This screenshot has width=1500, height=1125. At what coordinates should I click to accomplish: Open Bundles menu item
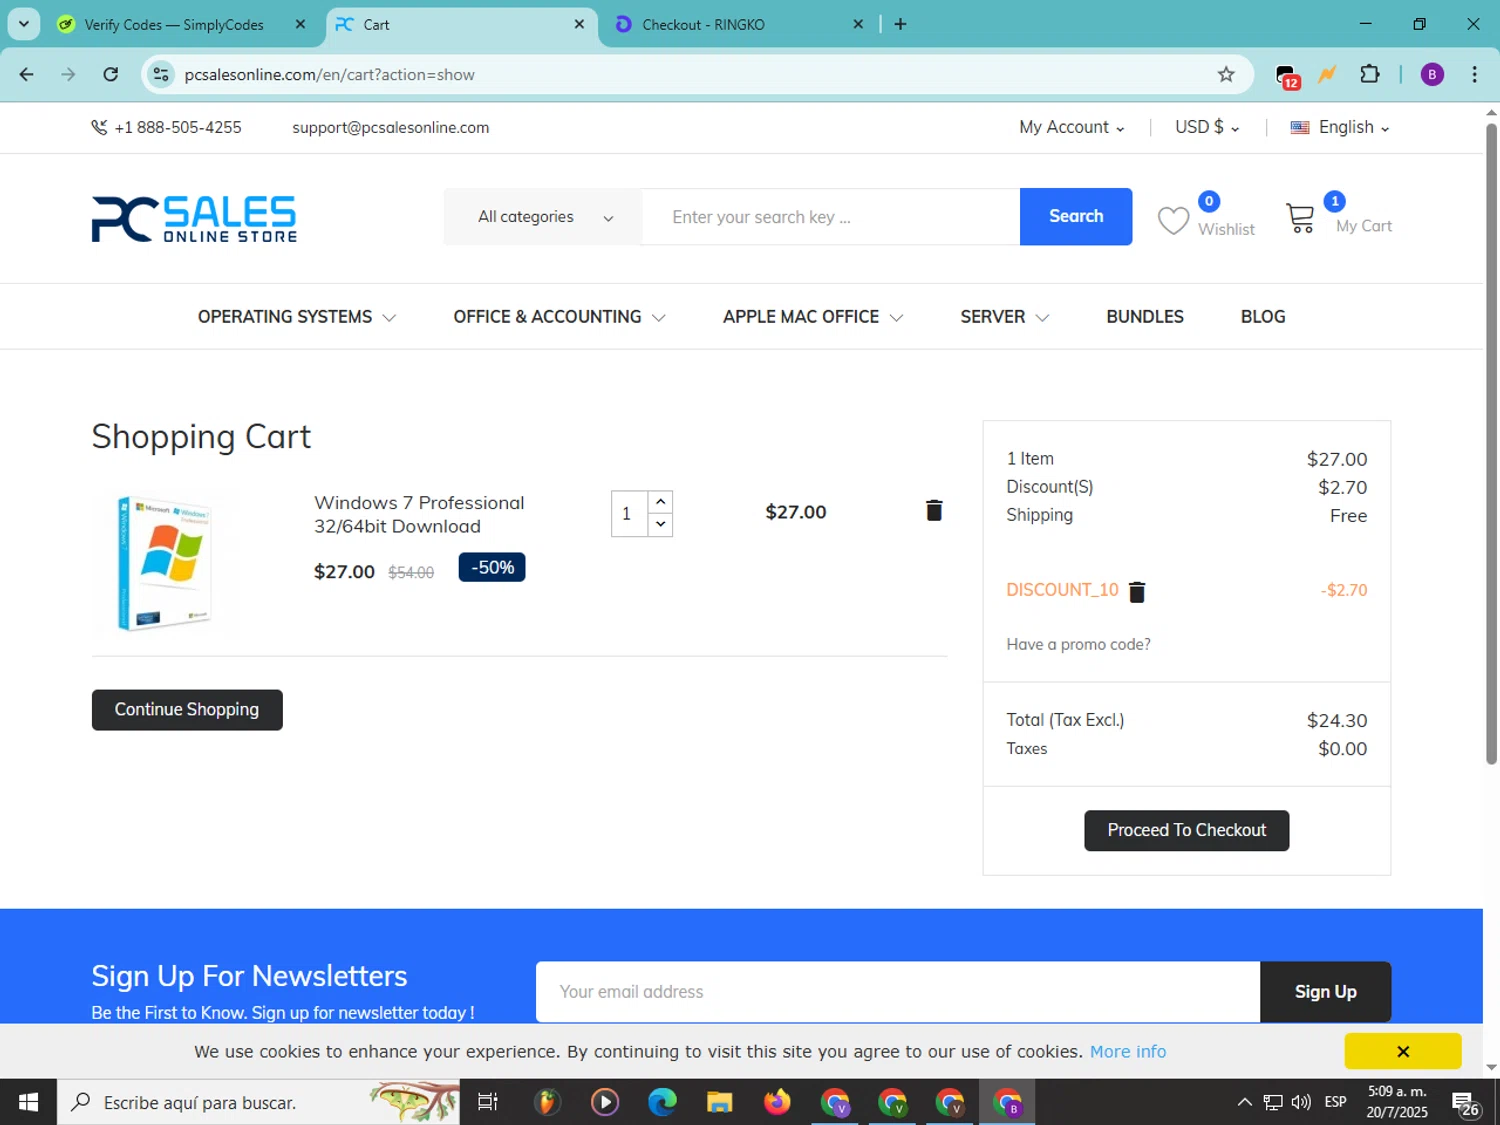click(x=1145, y=317)
